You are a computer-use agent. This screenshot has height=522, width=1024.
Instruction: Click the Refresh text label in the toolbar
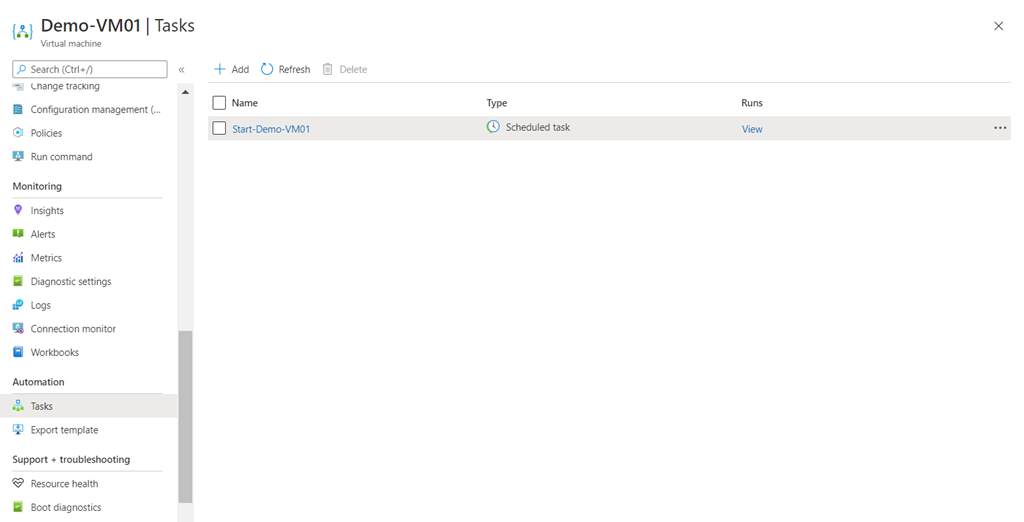click(x=295, y=69)
